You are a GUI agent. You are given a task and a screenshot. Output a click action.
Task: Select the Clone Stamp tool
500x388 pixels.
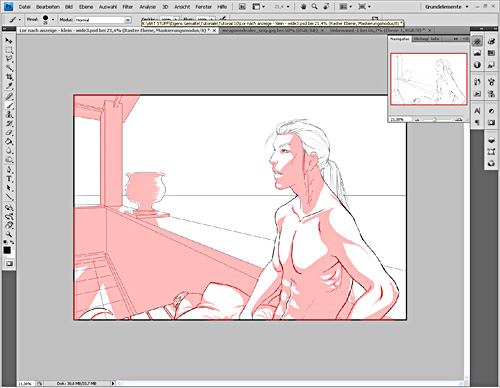pyautogui.click(x=9, y=115)
